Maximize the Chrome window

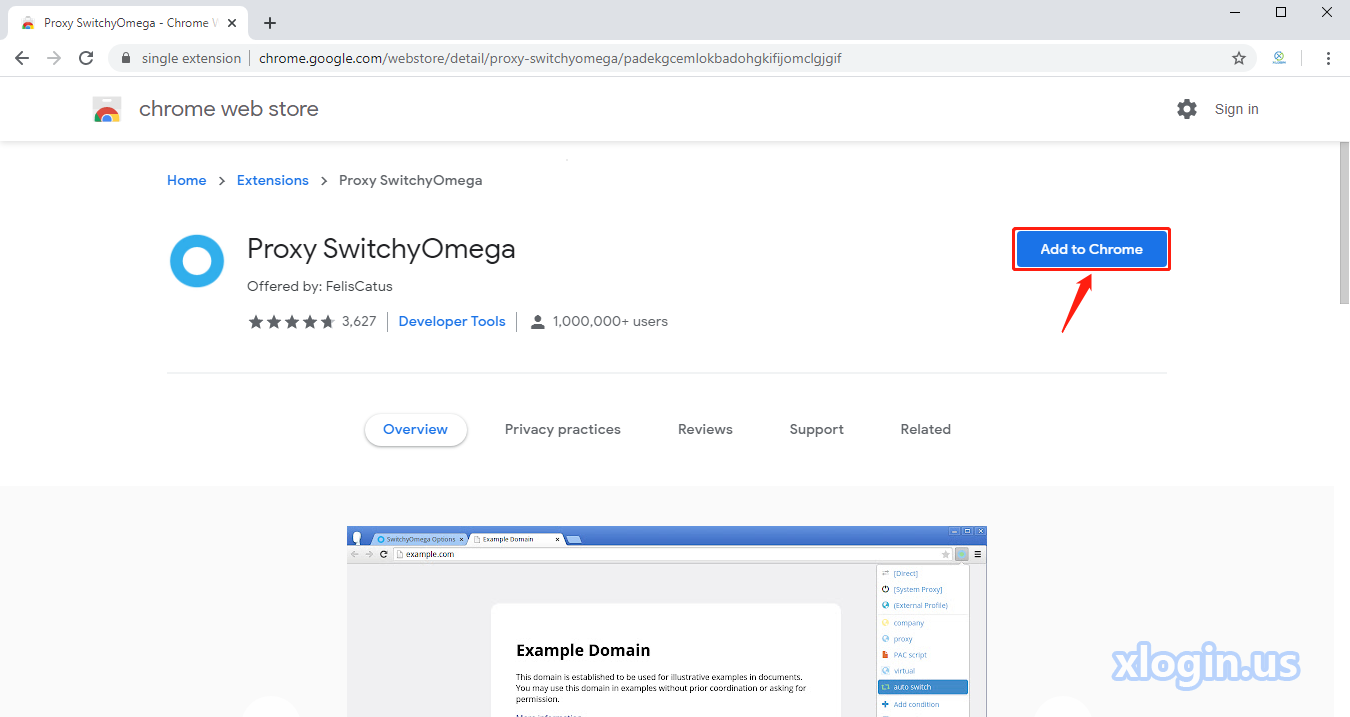(1281, 12)
